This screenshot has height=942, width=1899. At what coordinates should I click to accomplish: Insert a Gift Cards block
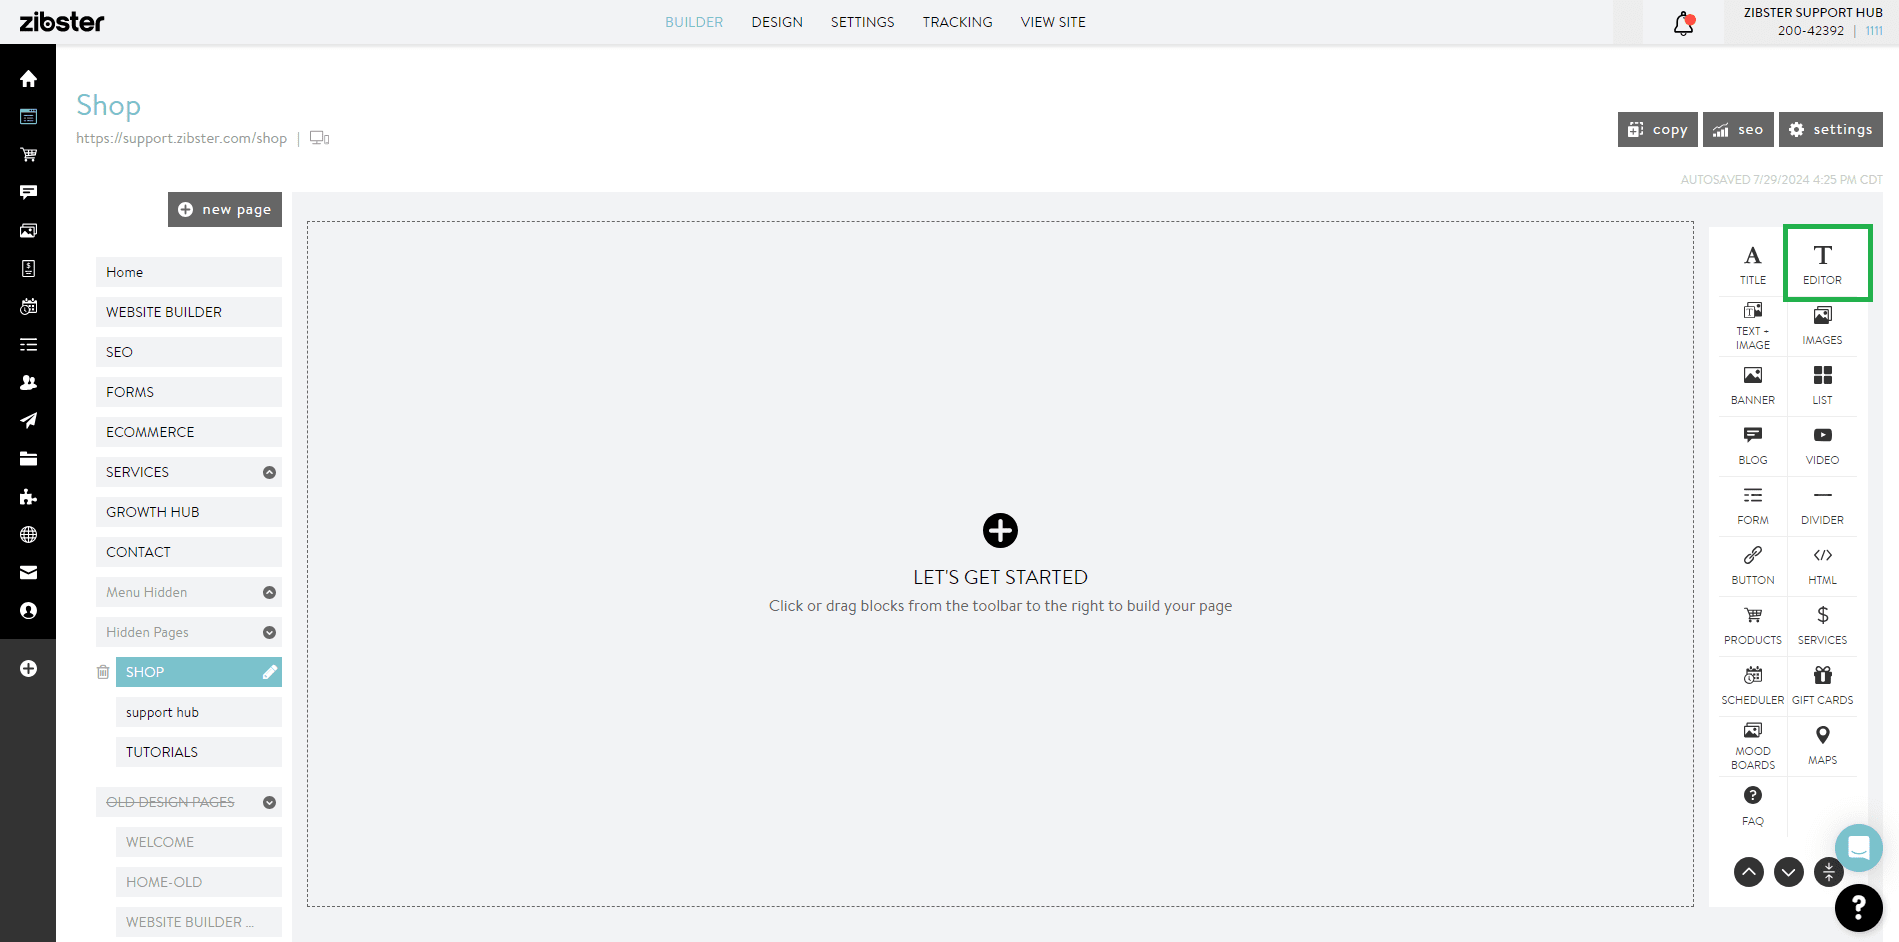[1822, 686]
